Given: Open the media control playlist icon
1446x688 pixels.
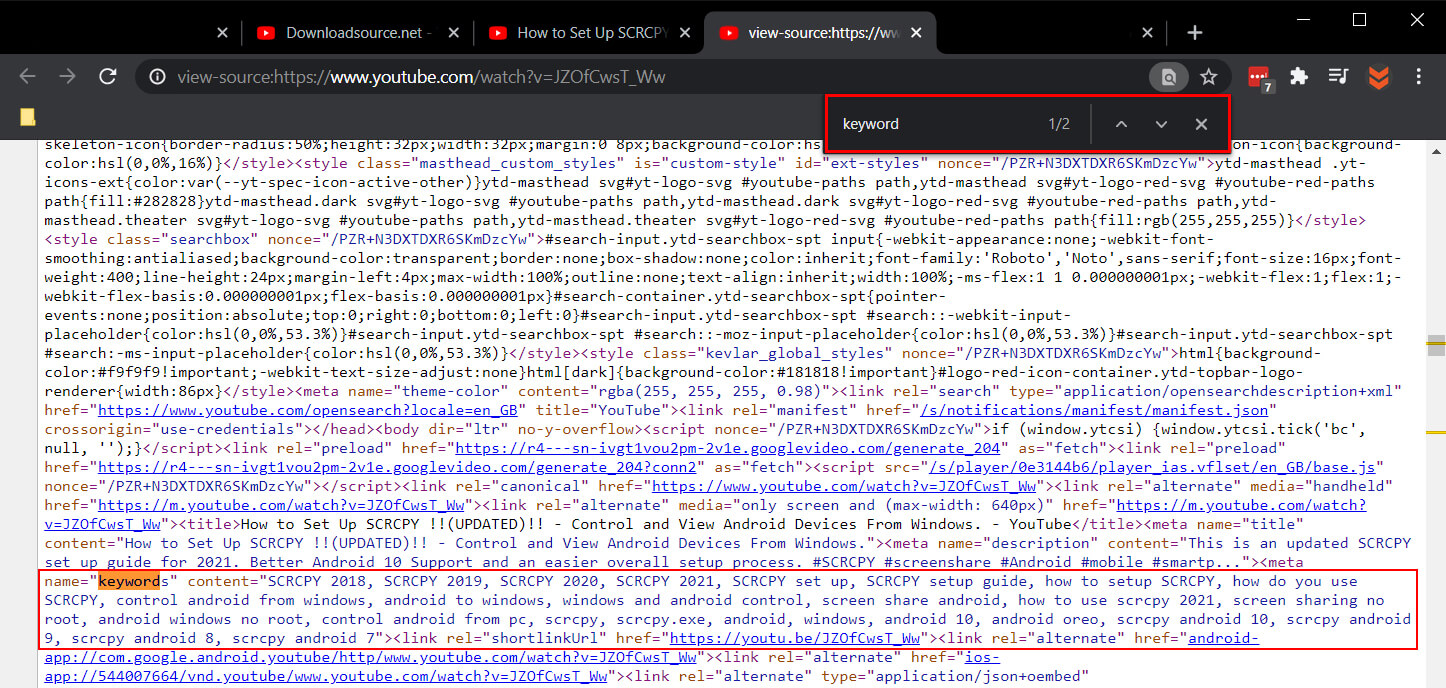Looking at the screenshot, I should click(1339, 77).
